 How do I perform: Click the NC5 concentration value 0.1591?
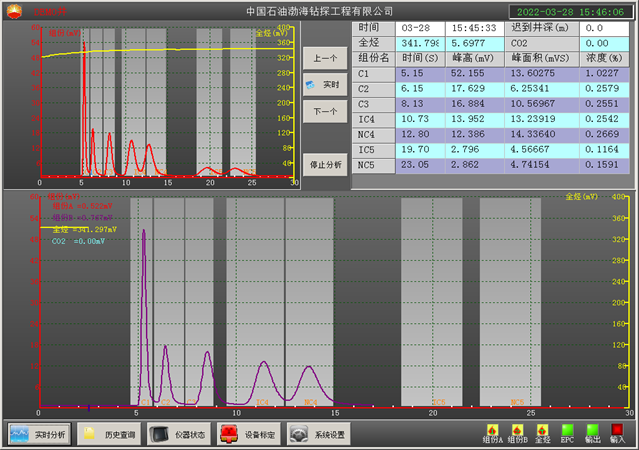[604, 165]
